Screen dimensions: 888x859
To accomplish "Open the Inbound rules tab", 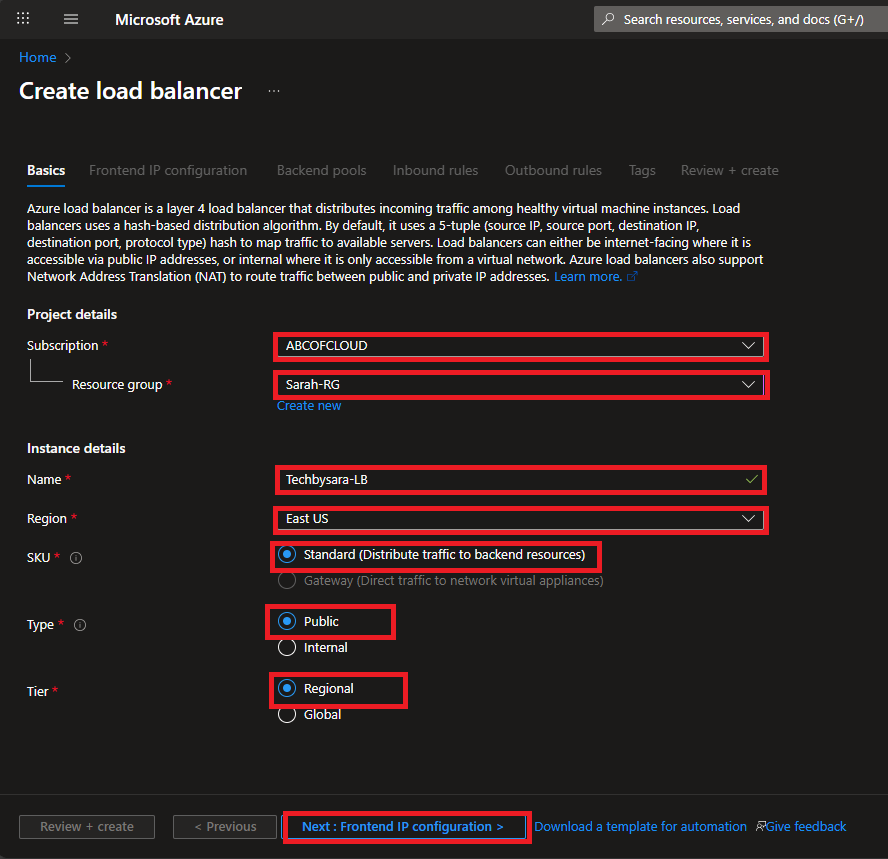I will click(x=435, y=170).
